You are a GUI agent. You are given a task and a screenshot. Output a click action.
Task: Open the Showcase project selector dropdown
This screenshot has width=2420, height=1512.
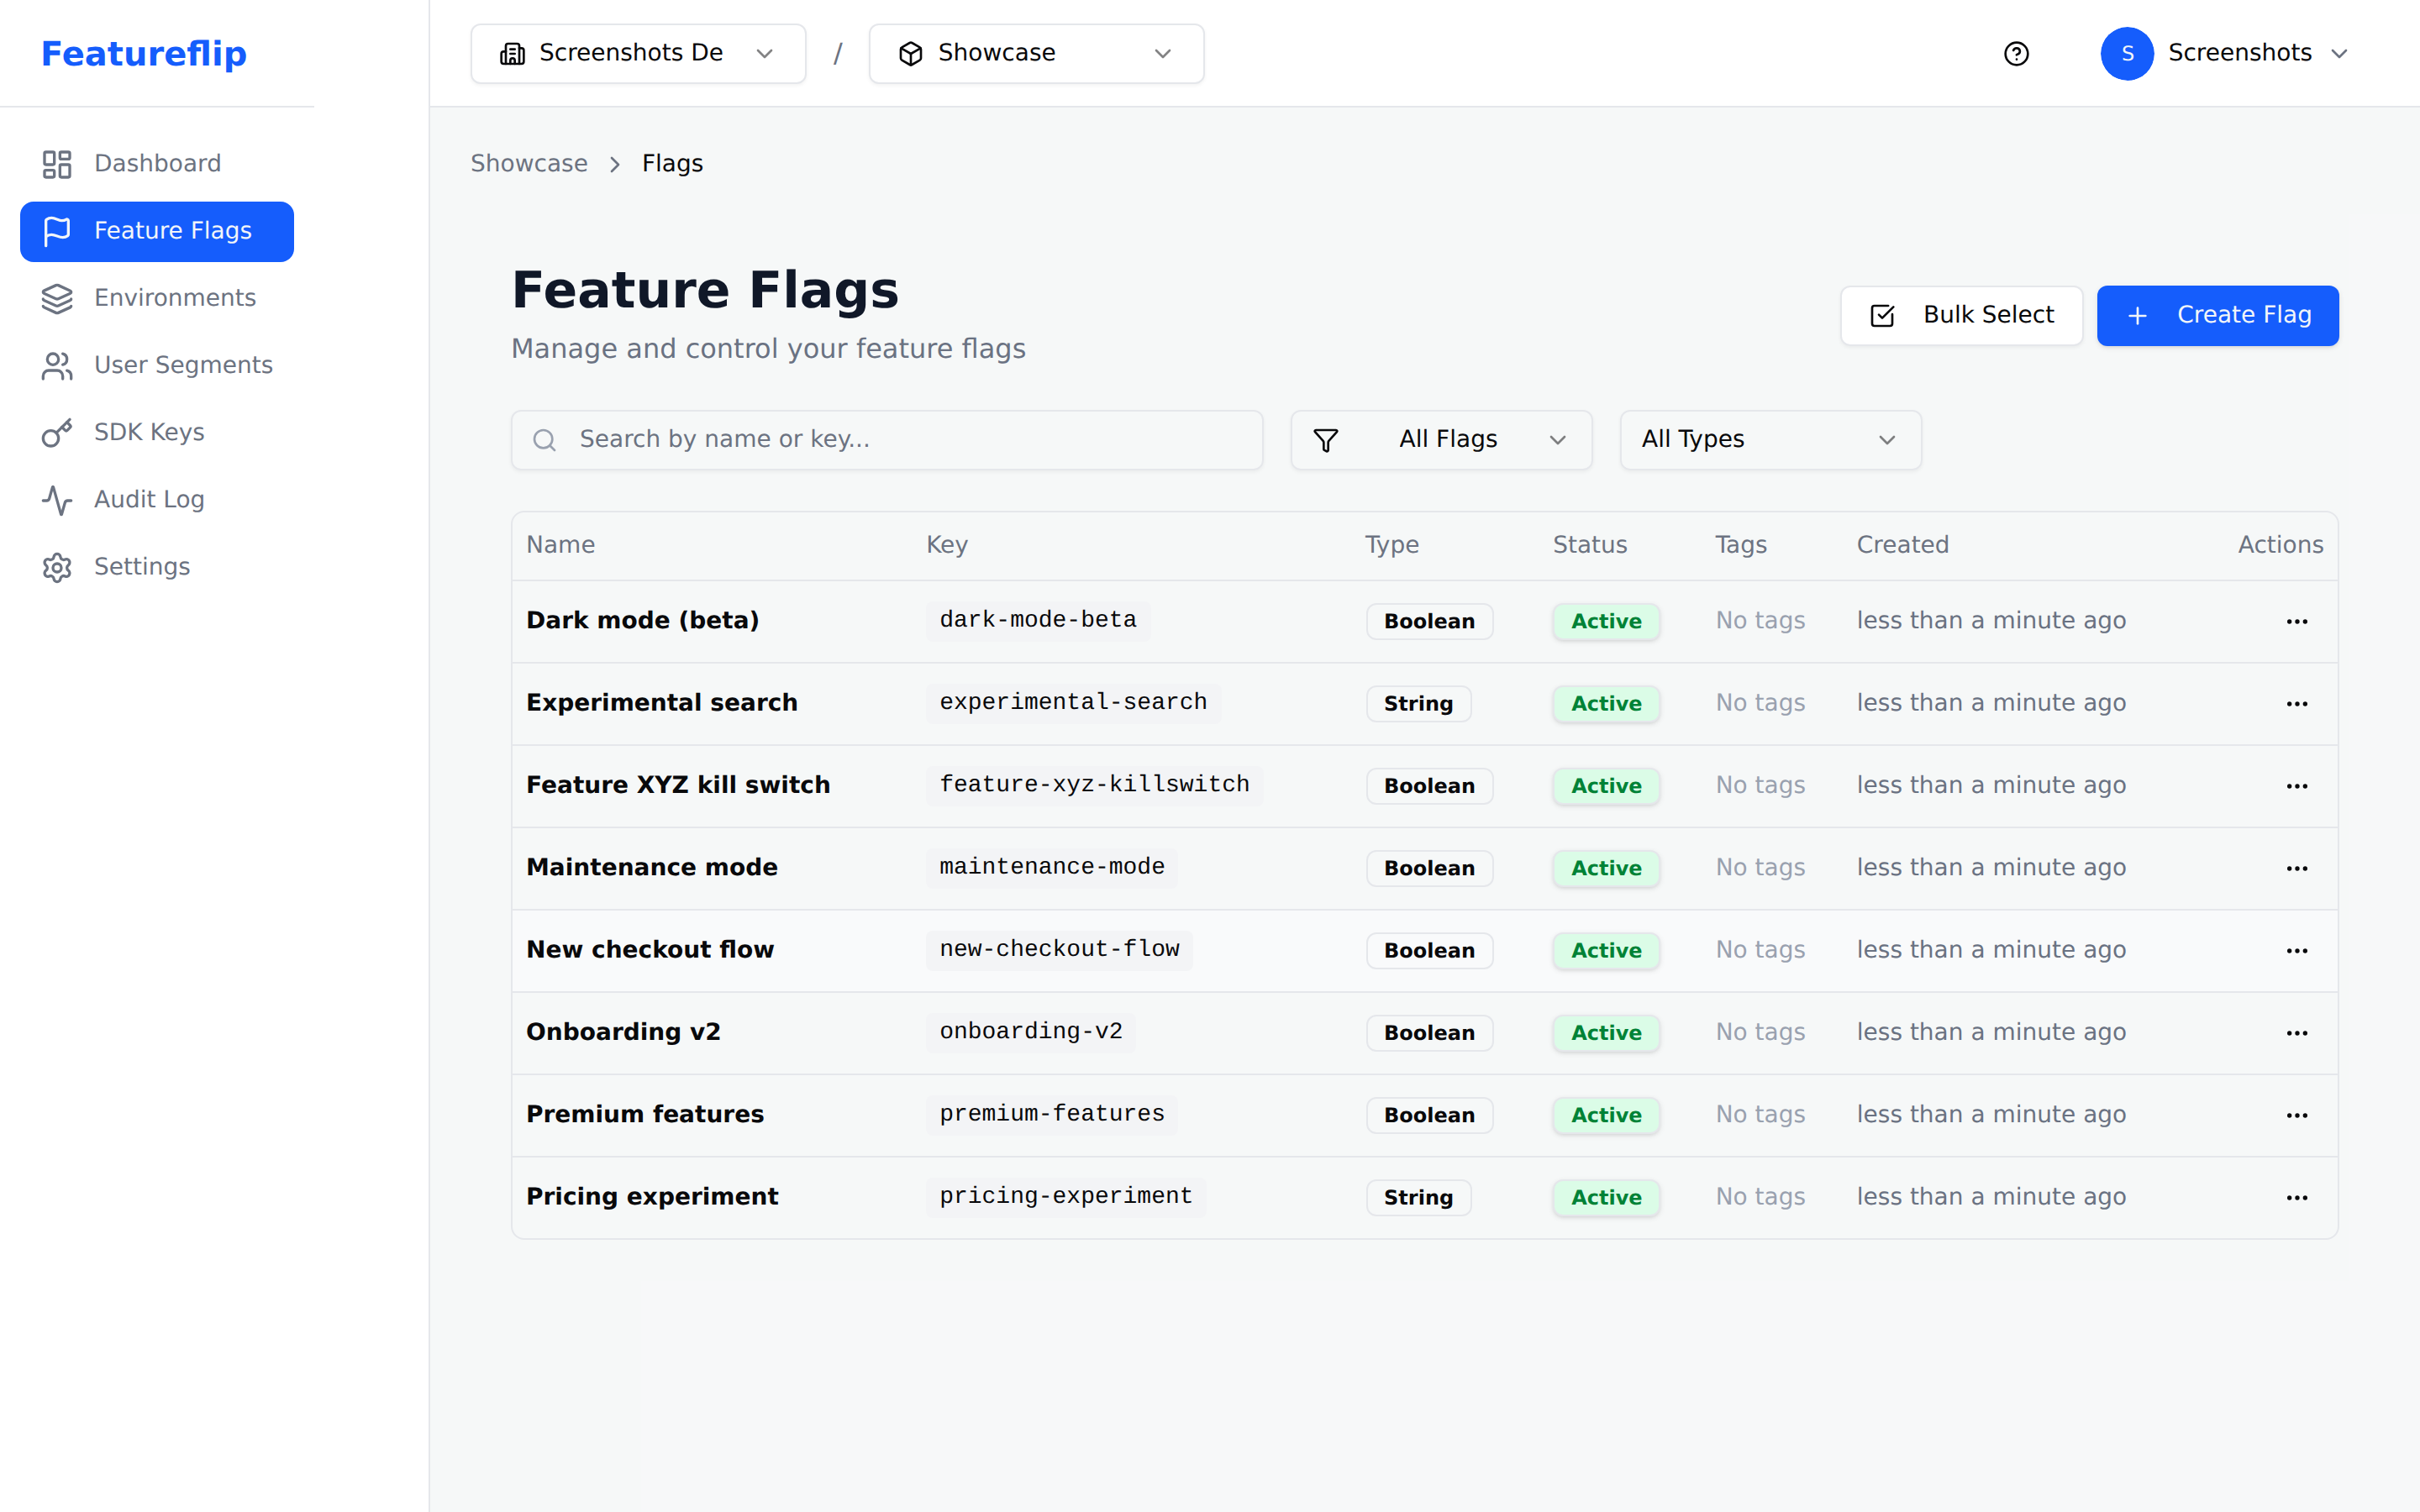[1036, 53]
